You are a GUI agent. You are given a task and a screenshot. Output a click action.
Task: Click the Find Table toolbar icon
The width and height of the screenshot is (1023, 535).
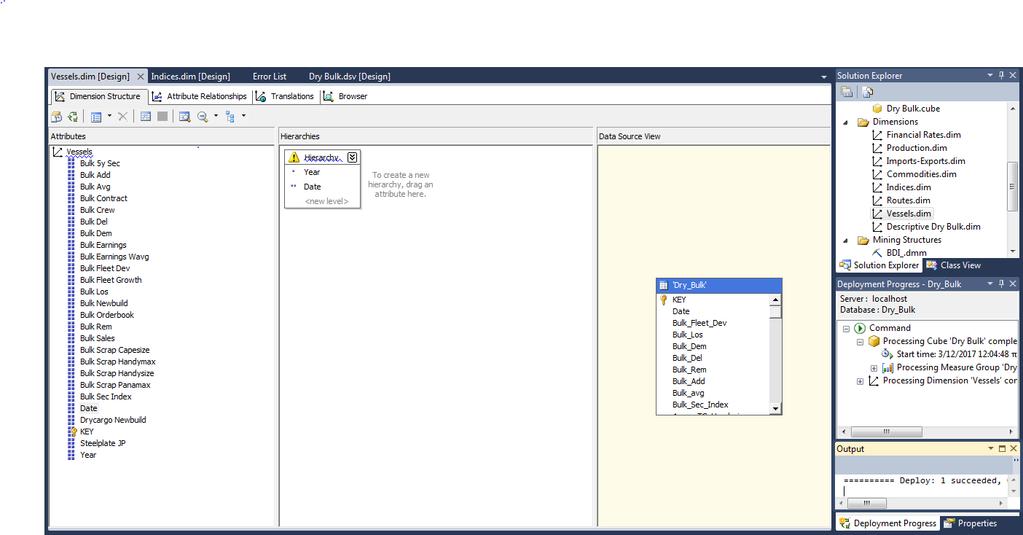[x=185, y=117]
